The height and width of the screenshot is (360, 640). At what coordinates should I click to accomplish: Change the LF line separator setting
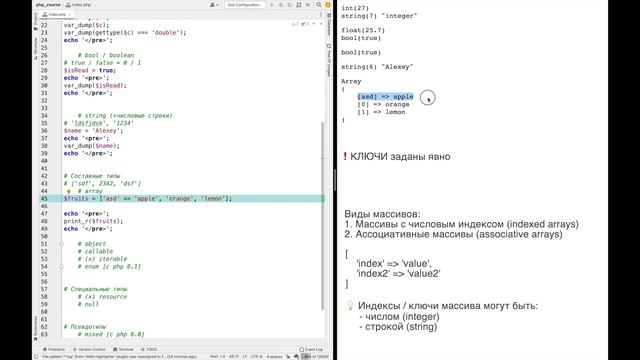point(245,357)
